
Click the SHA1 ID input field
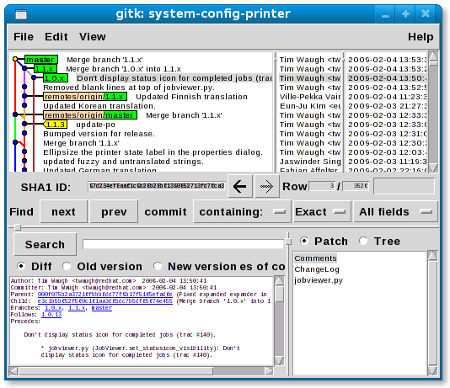click(157, 186)
